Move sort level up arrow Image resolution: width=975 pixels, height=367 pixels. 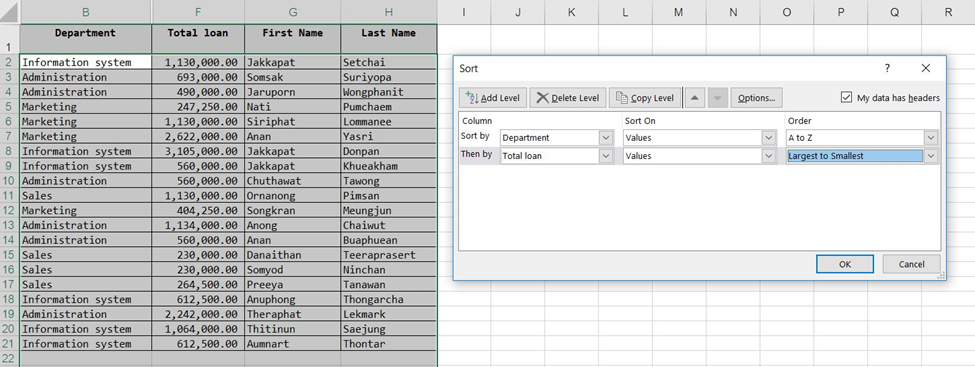click(x=695, y=98)
